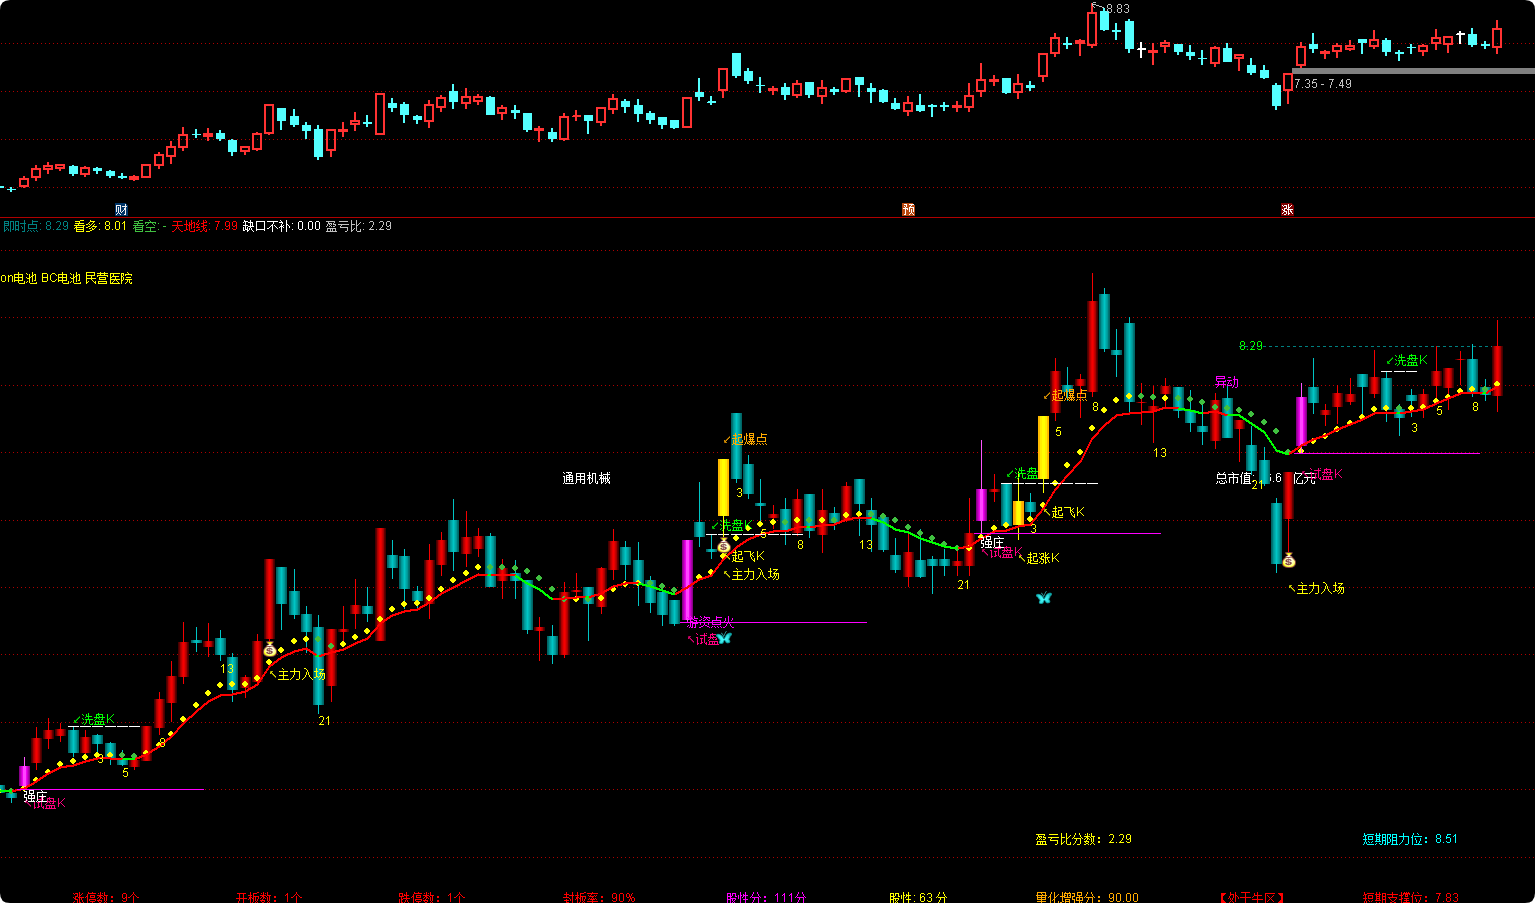Click the 7.35 - 7.49 gap range label

click(x=1322, y=84)
